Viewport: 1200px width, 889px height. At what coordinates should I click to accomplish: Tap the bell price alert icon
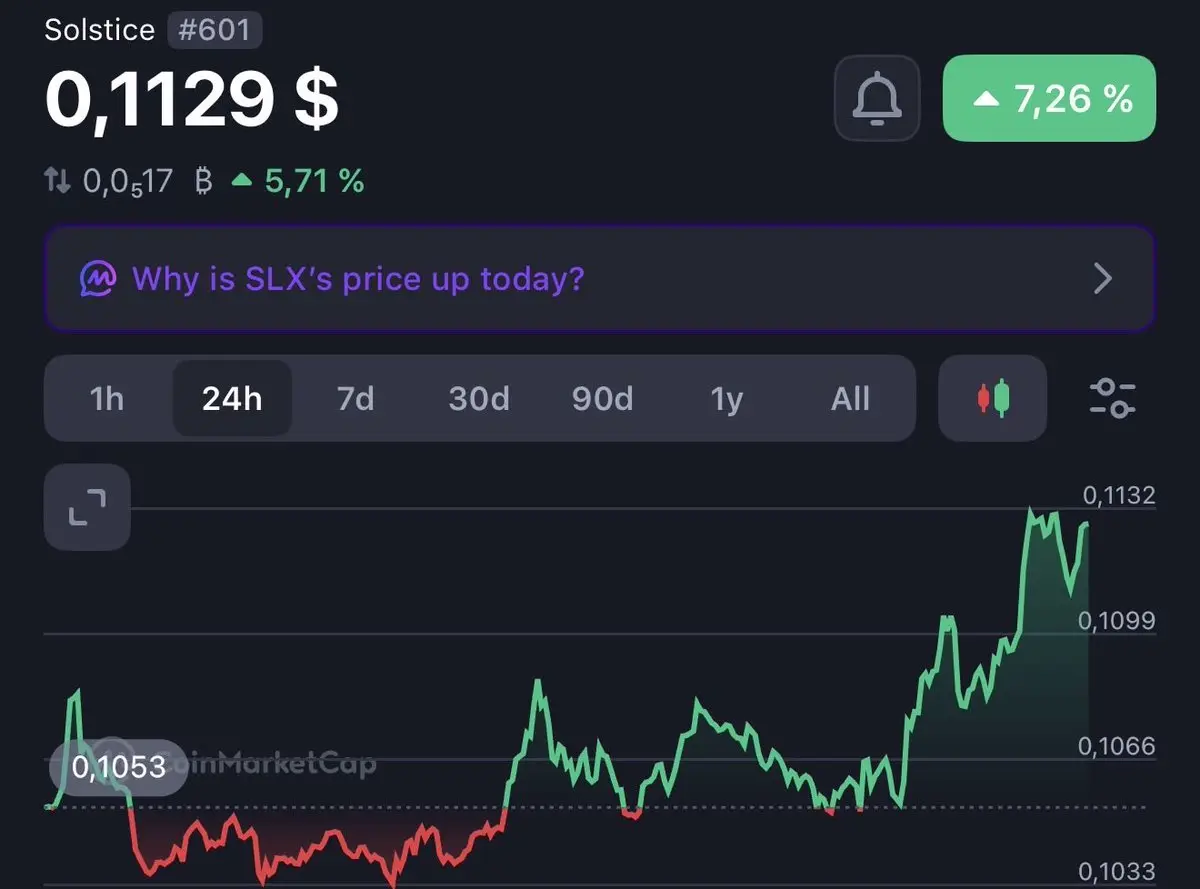877,98
